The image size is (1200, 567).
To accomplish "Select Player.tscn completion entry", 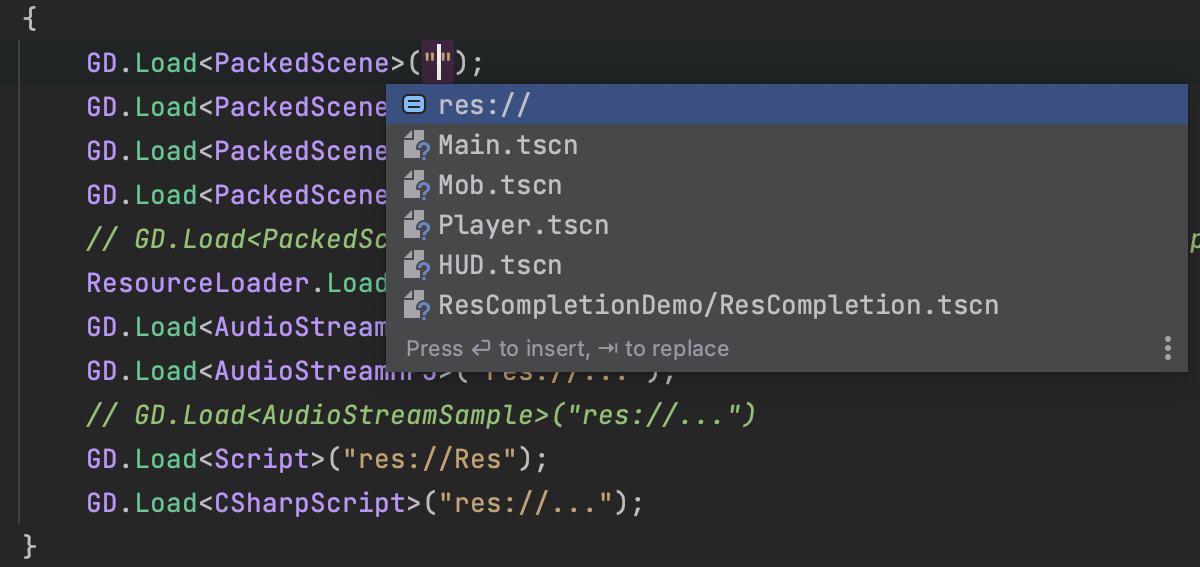I will (x=523, y=225).
